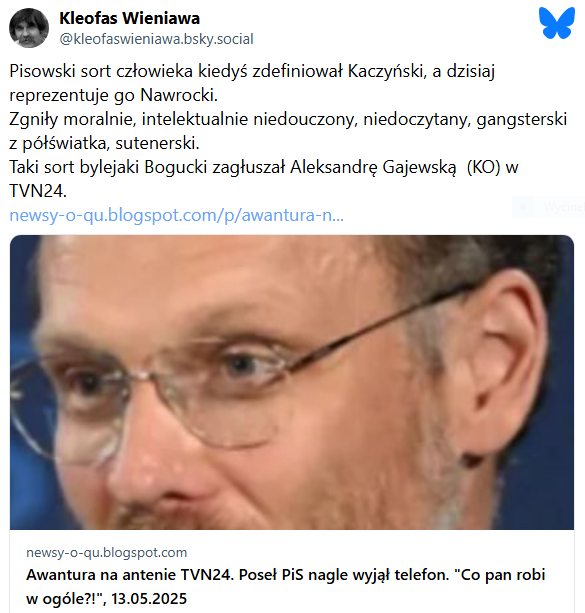
Task: Click the post line mentioning Kaczyński
Action: [x=252, y=71]
